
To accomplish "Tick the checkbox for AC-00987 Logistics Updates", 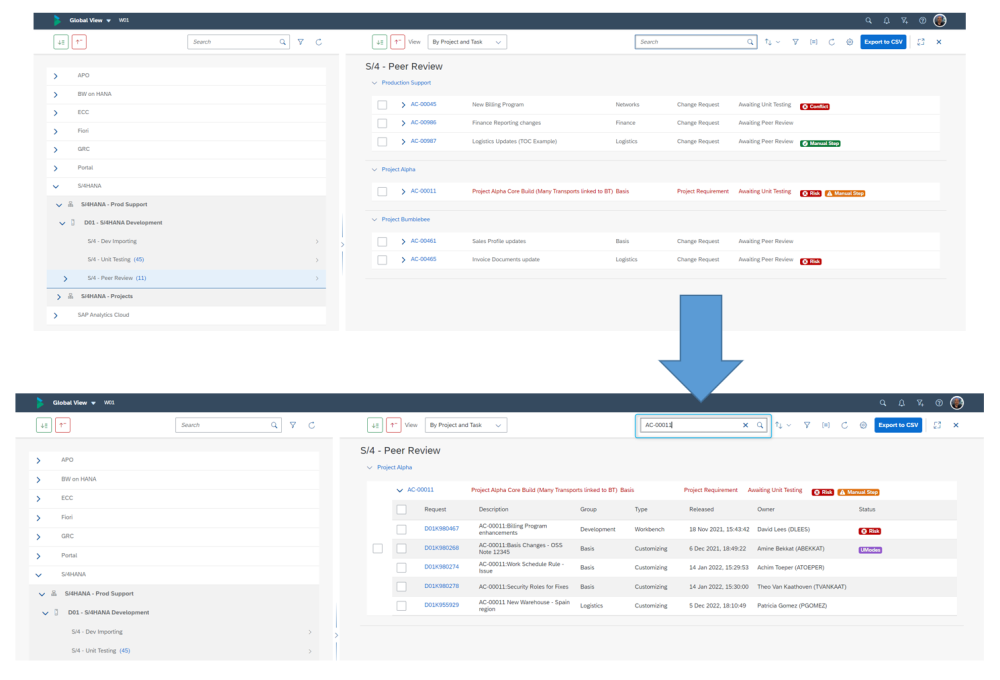I will tap(382, 142).
